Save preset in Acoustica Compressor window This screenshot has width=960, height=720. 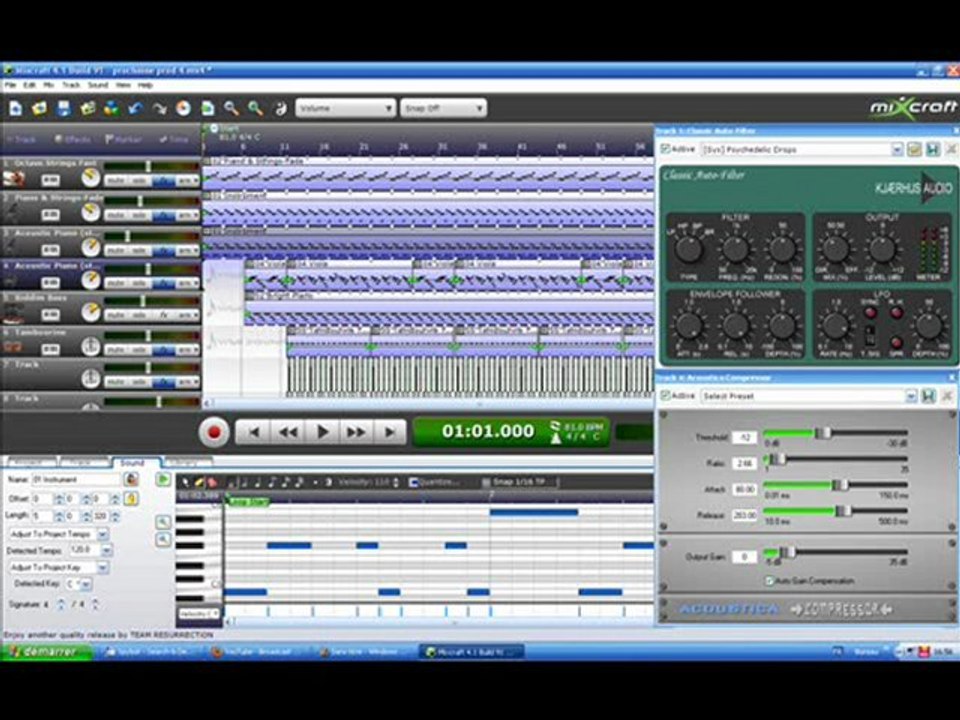(x=929, y=396)
